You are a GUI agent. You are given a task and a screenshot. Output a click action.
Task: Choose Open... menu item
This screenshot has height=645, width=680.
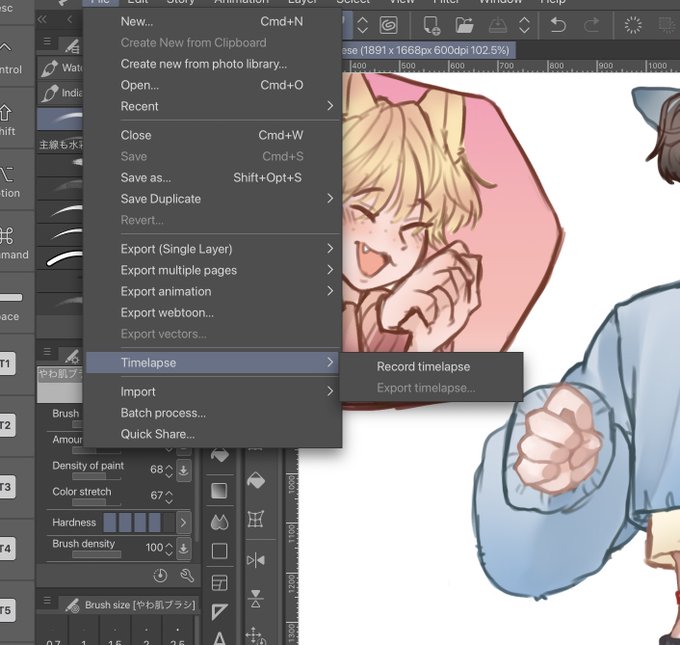(212, 85)
